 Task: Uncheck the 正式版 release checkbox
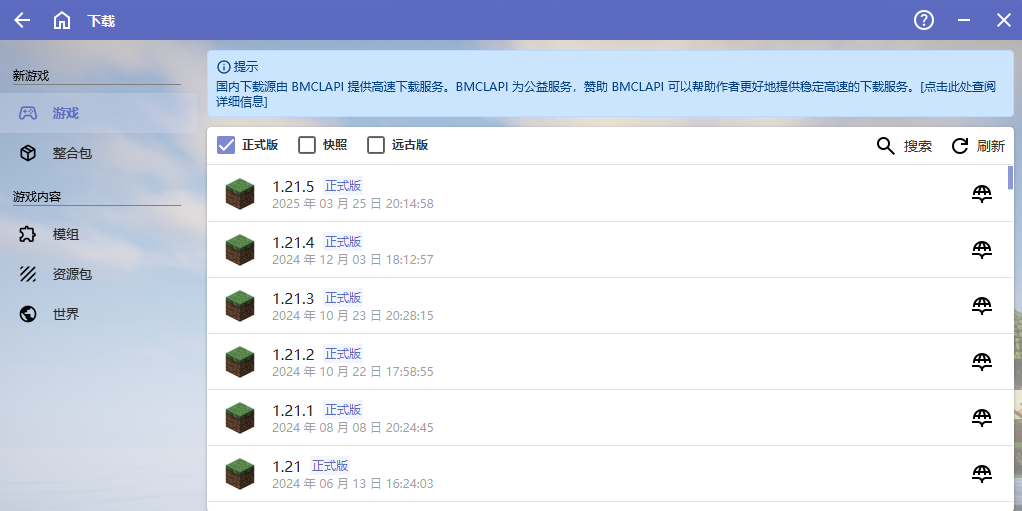(x=226, y=145)
